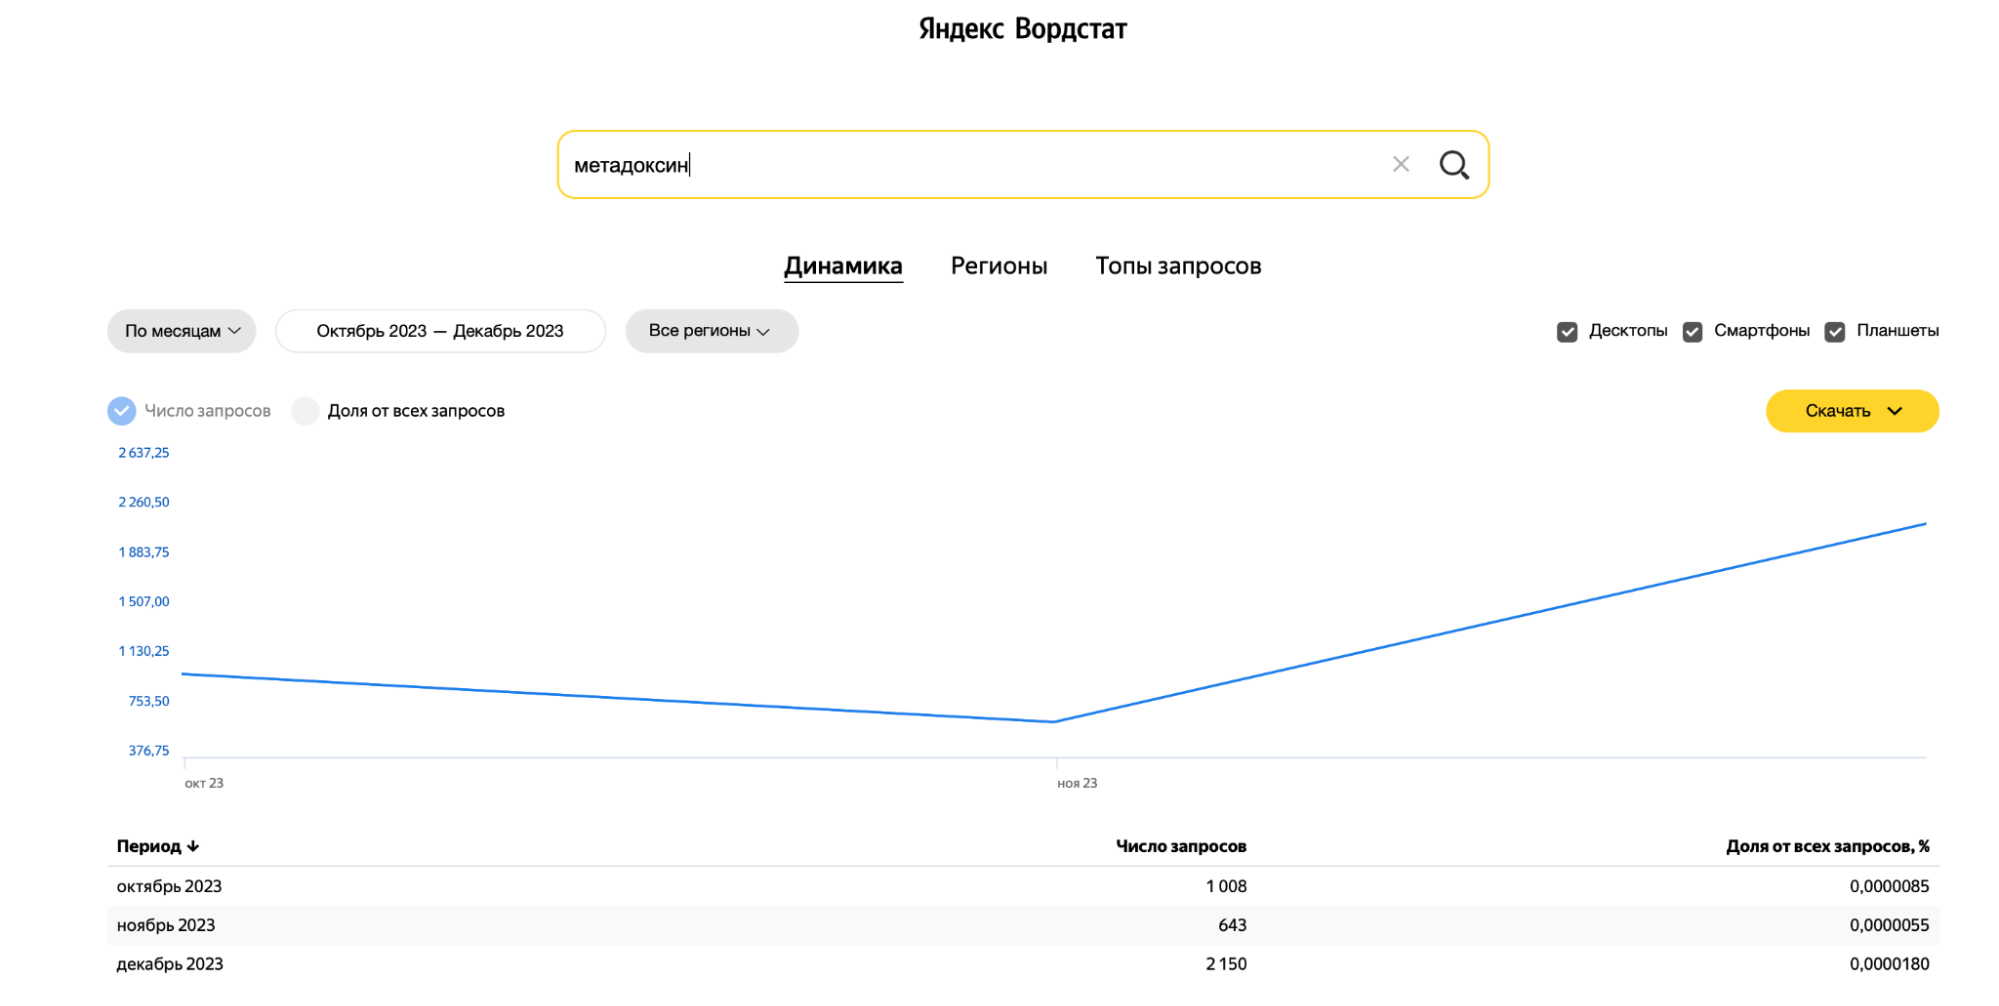The height and width of the screenshot is (1006, 1999).
Task: Click the 1 507,00 y-axis label
Action: click(x=144, y=601)
